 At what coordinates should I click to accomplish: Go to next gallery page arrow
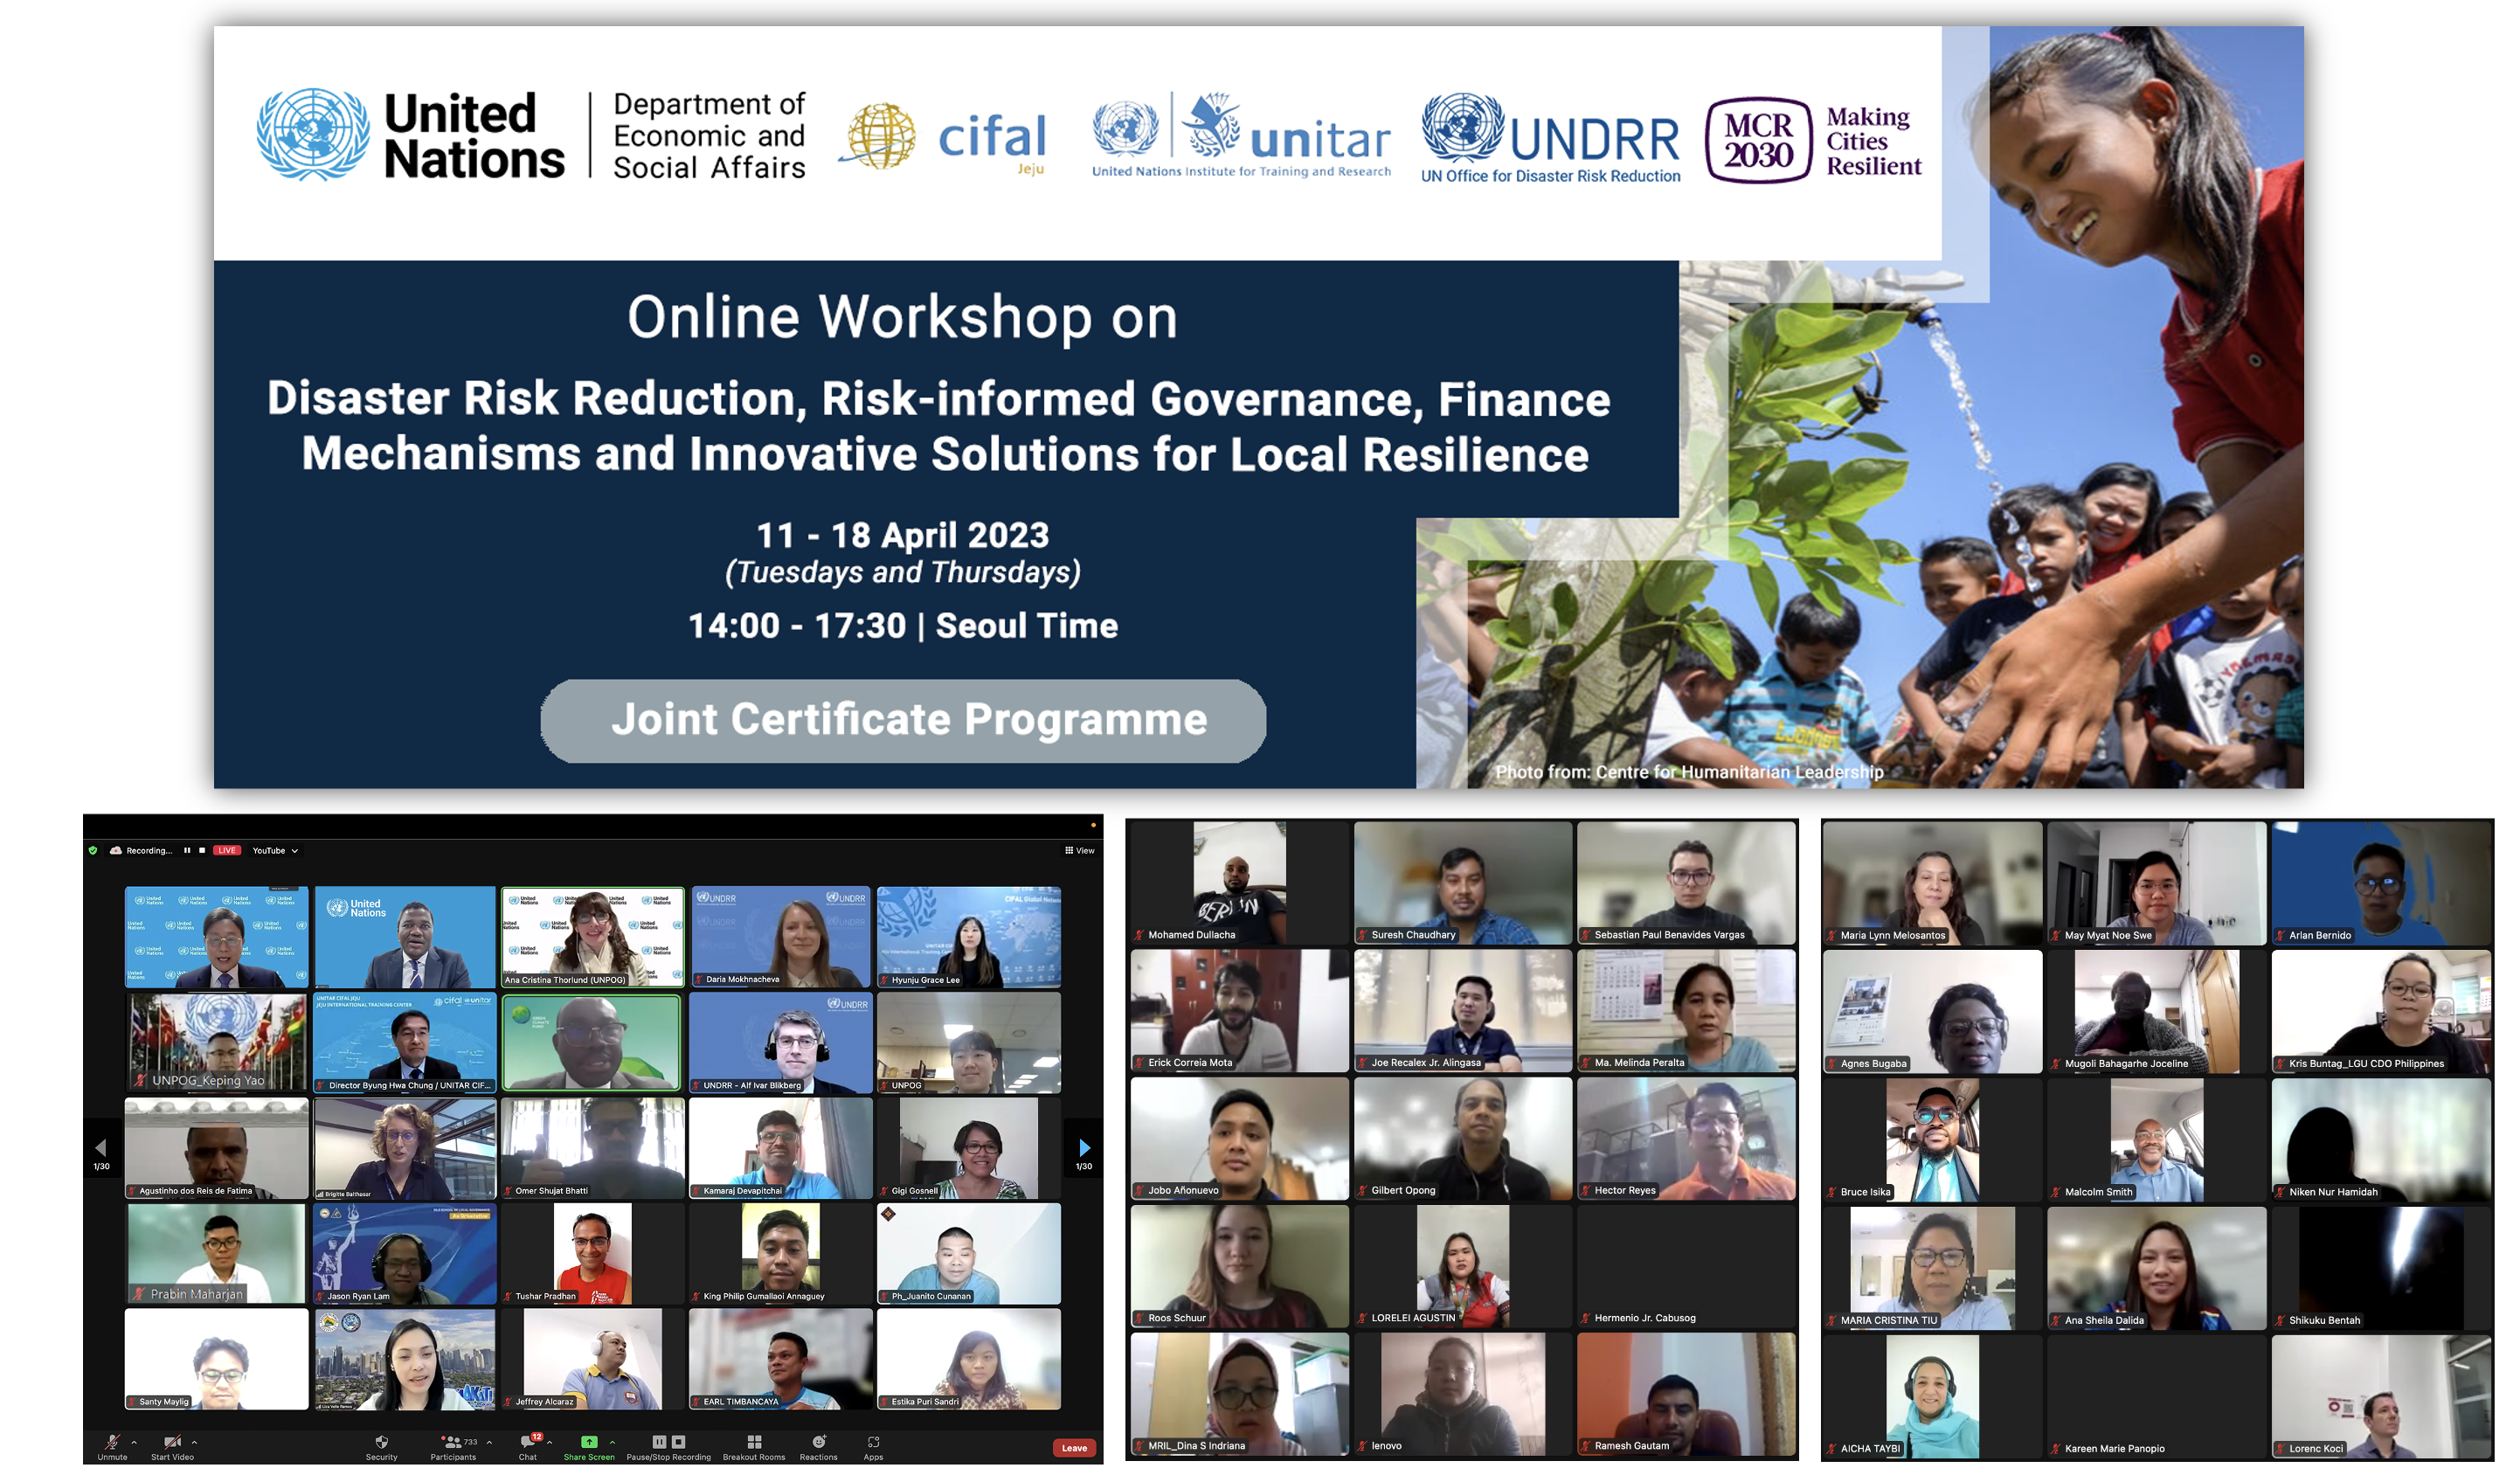(x=1084, y=1148)
